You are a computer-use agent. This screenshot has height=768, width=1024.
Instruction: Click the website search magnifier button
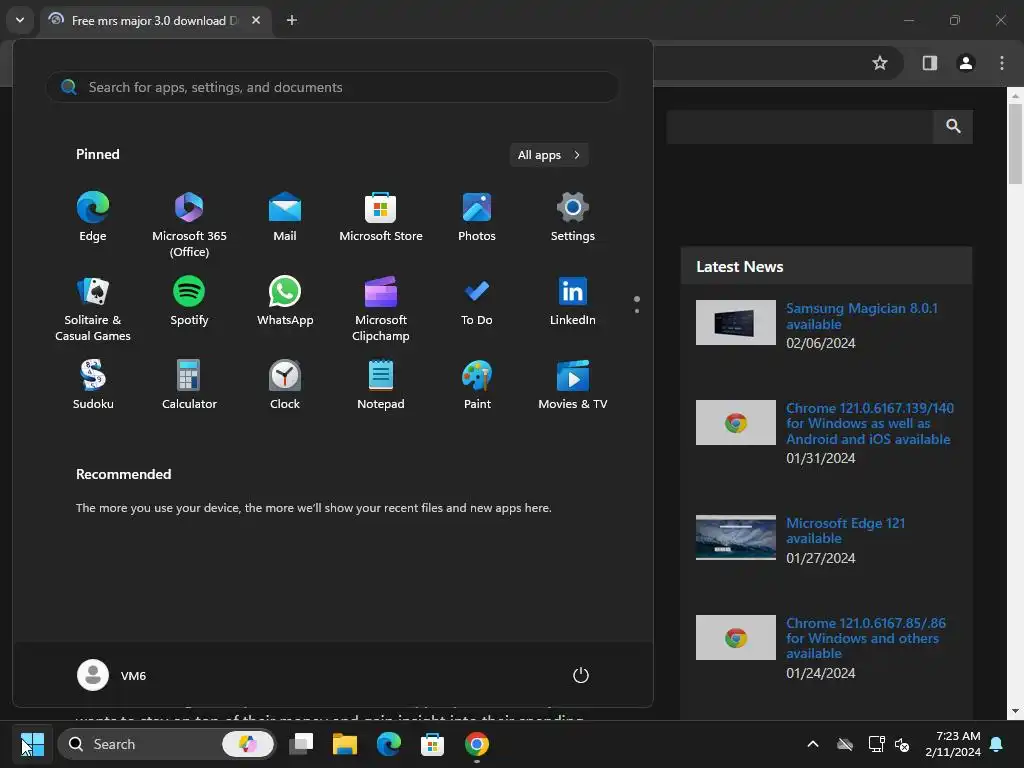pos(953,126)
